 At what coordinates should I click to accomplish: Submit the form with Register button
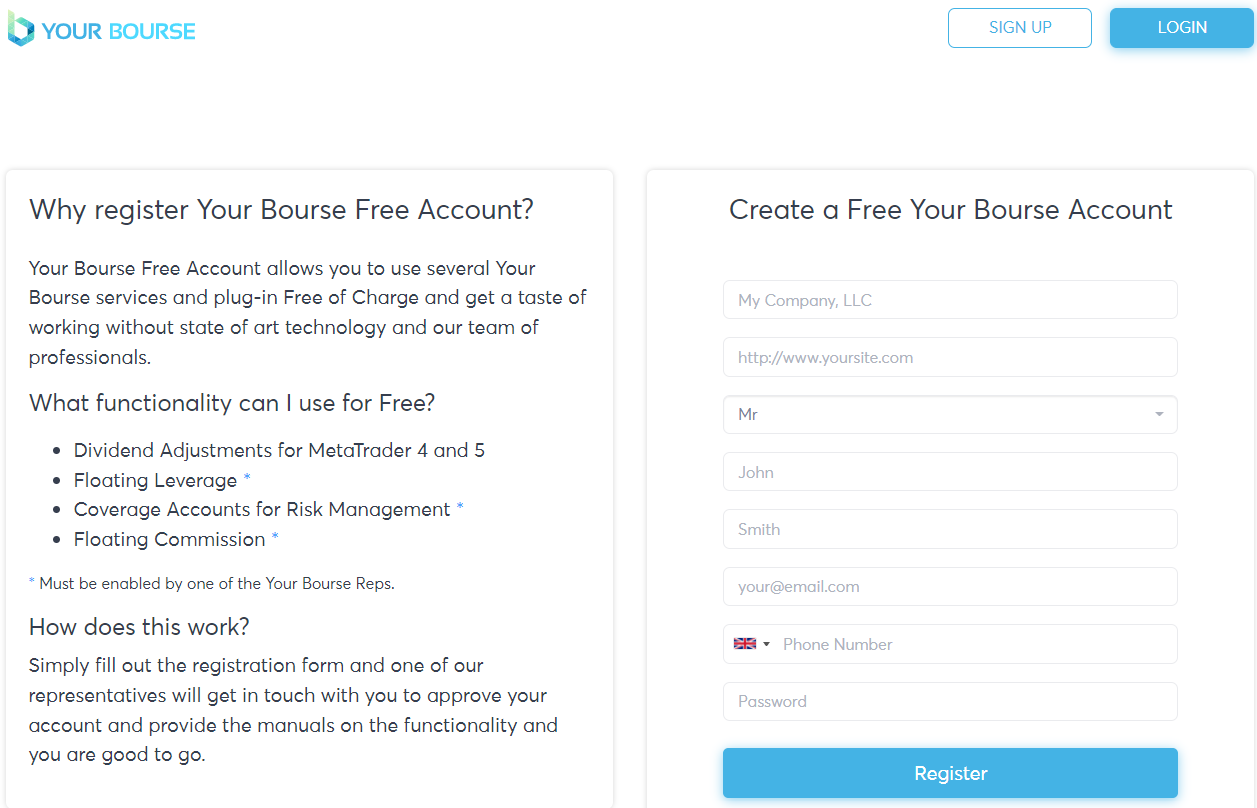[950, 773]
